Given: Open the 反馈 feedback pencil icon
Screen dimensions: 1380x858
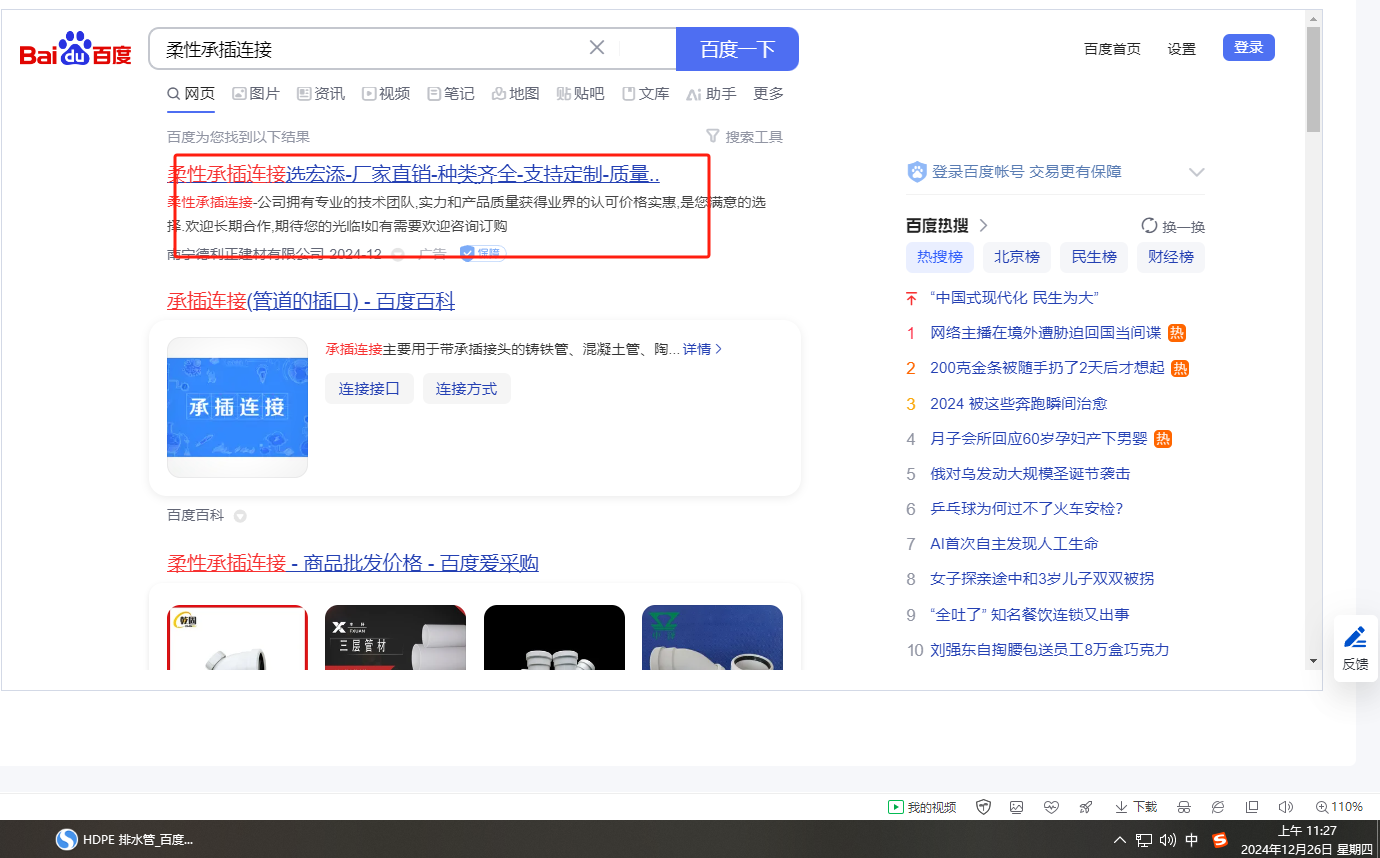Looking at the screenshot, I should (x=1355, y=637).
